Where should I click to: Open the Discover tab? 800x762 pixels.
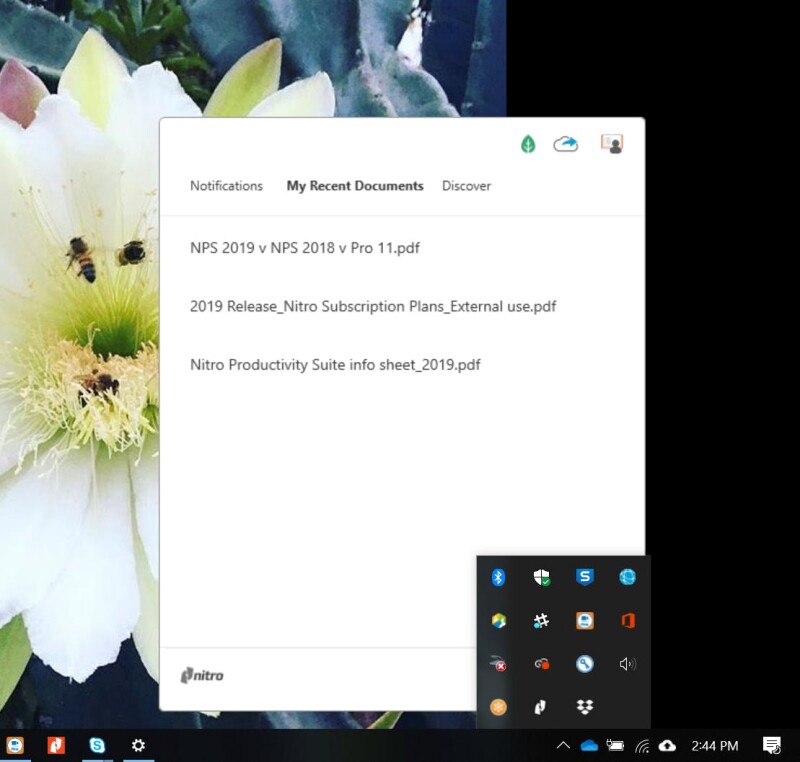coord(466,186)
